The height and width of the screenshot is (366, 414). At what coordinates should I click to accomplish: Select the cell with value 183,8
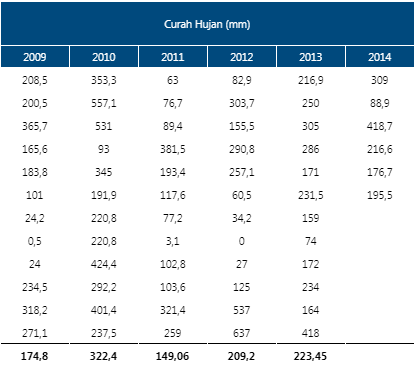click(35, 172)
